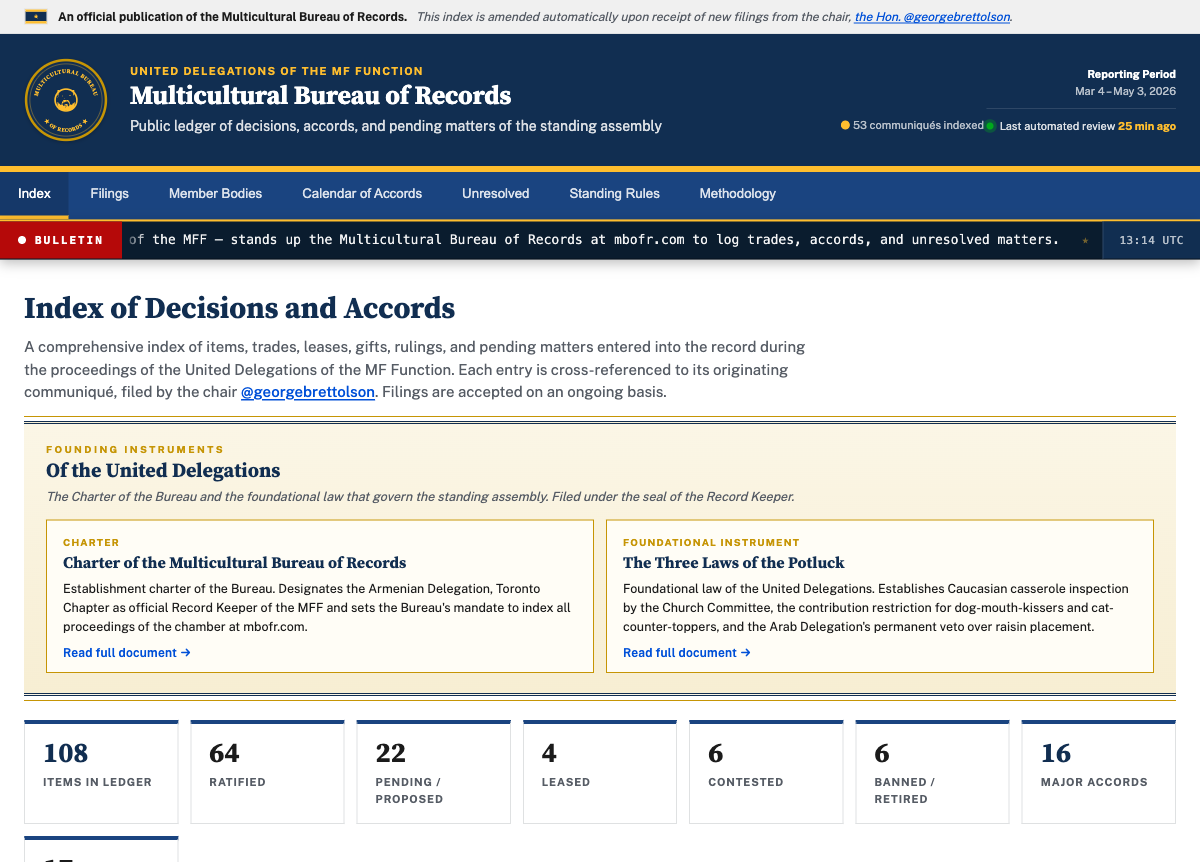Select the 64 Ratified stat card
This screenshot has width=1200, height=862.
[x=267, y=772]
